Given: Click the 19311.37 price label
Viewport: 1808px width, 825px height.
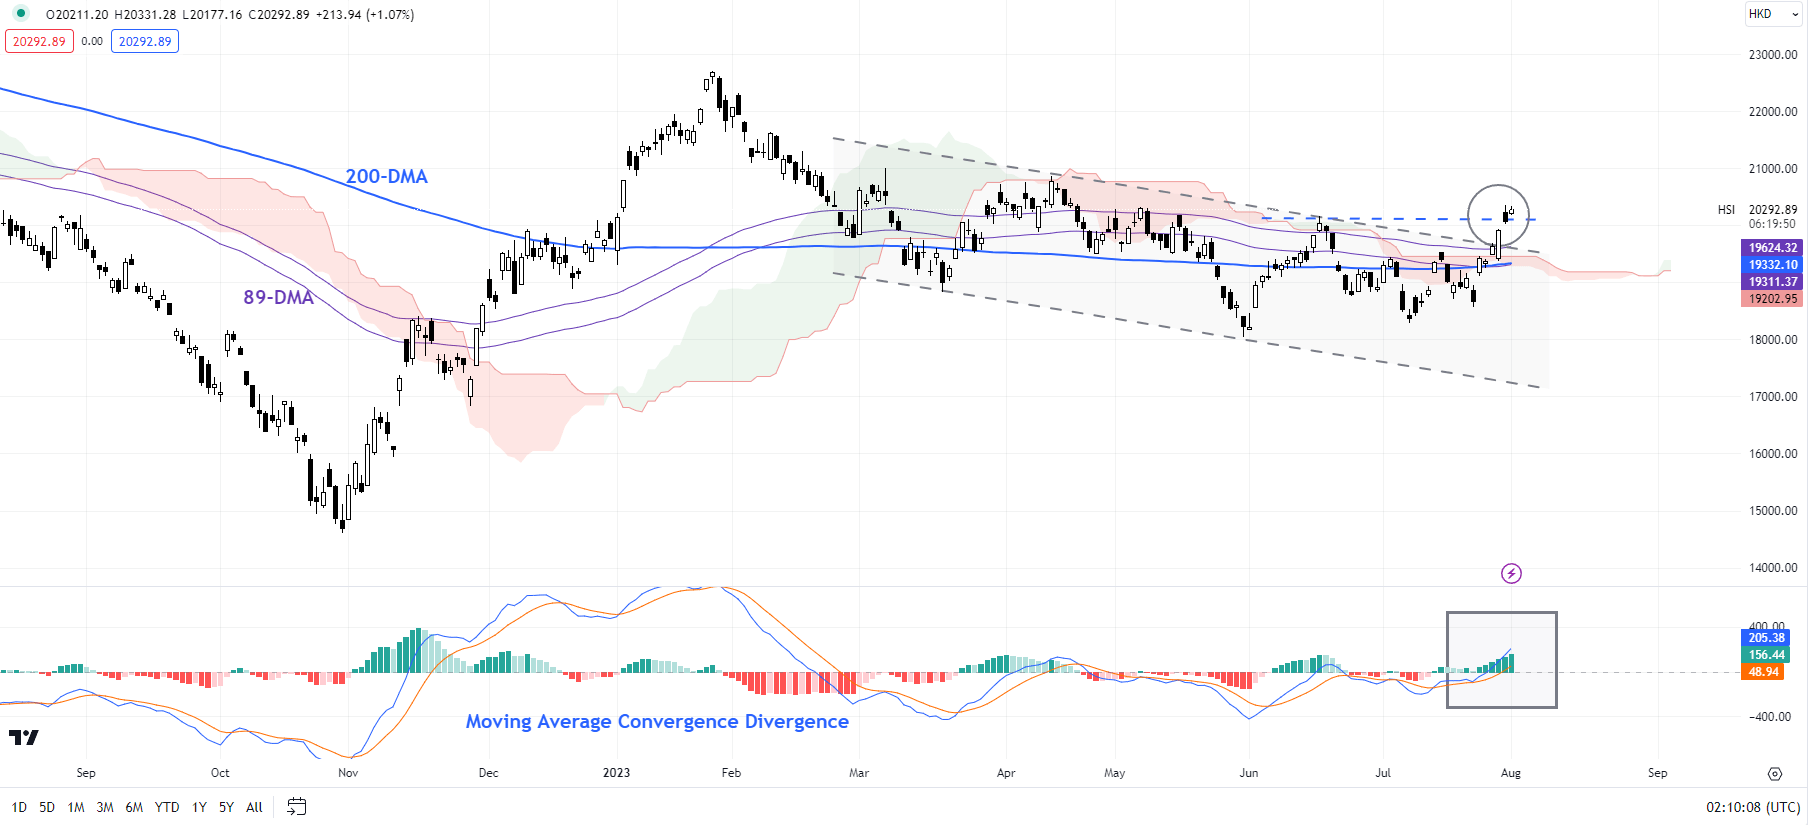Looking at the screenshot, I should [x=1772, y=282].
